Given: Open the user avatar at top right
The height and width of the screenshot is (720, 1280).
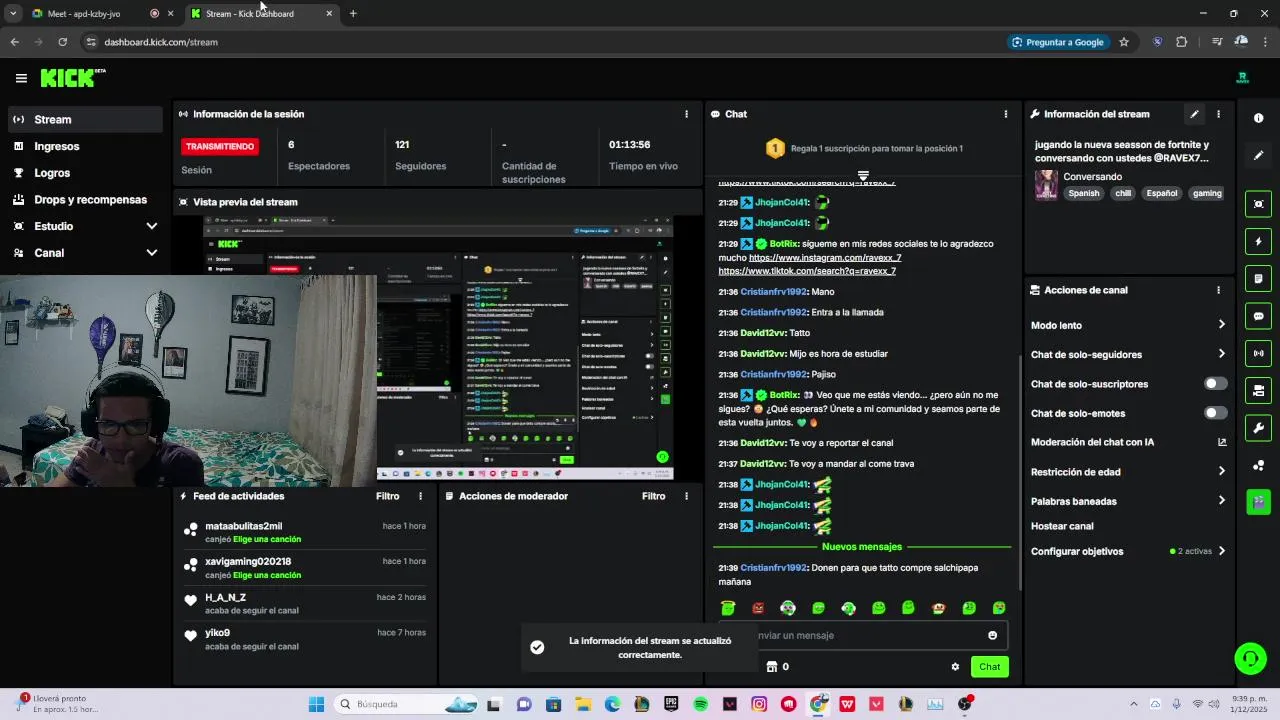Looking at the screenshot, I should [1243, 78].
